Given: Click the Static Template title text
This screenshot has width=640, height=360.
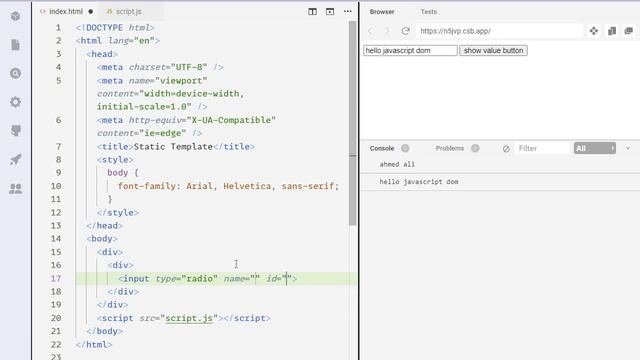Looking at the screenshot, I should [x=173, y=147].
